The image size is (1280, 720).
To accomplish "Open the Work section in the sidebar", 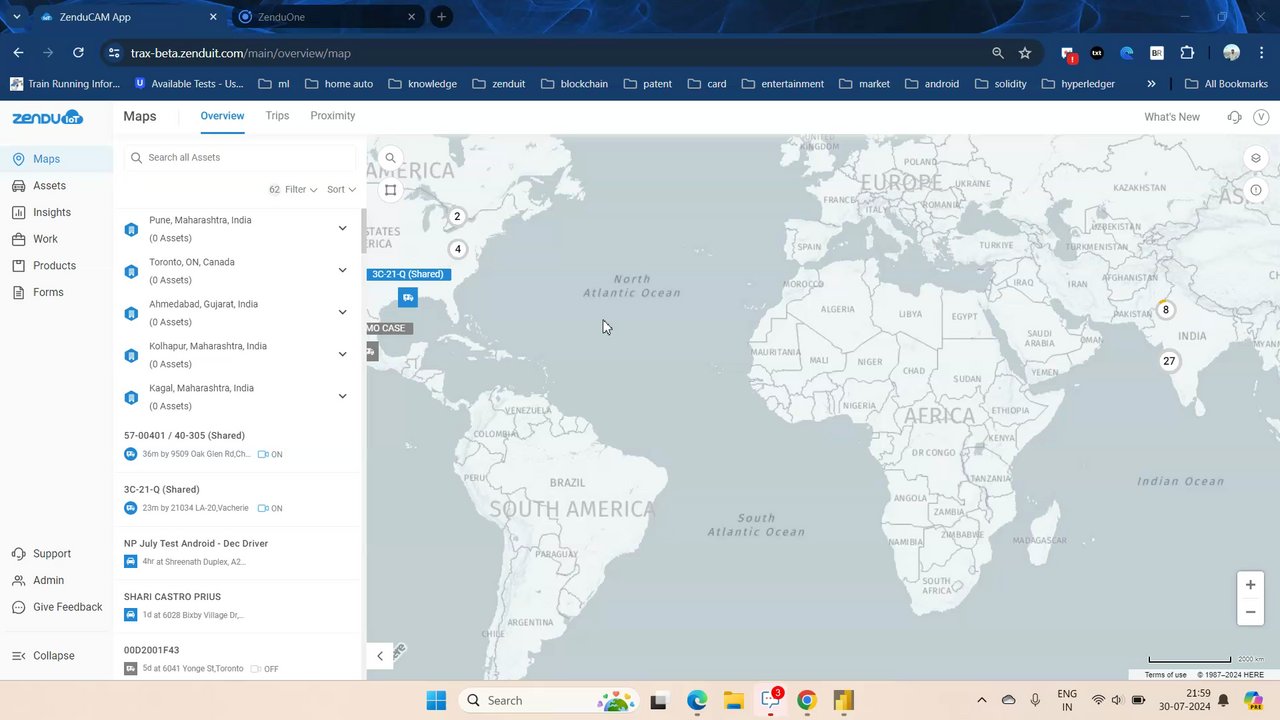I will tap(45, 239).
